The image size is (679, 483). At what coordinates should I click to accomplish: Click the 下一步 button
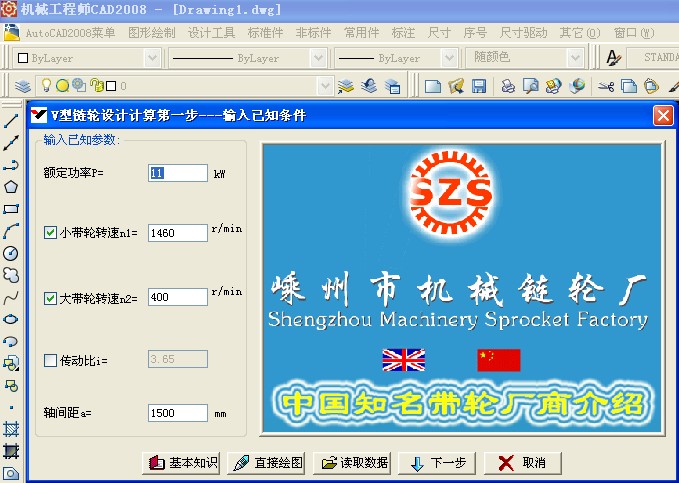437,463
